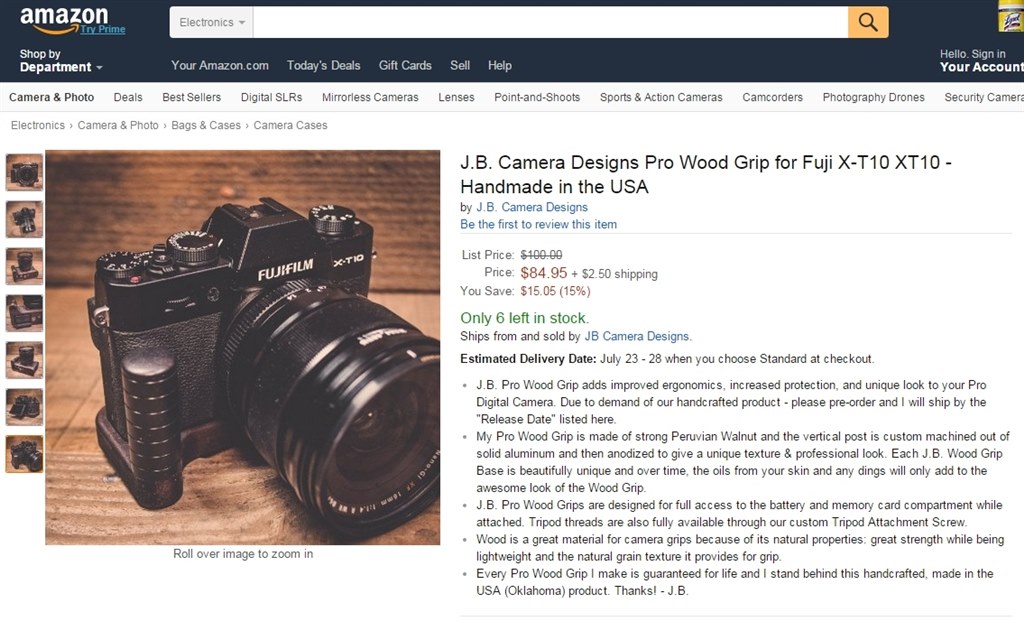Select the first product thumbnail

click(25, 172)
